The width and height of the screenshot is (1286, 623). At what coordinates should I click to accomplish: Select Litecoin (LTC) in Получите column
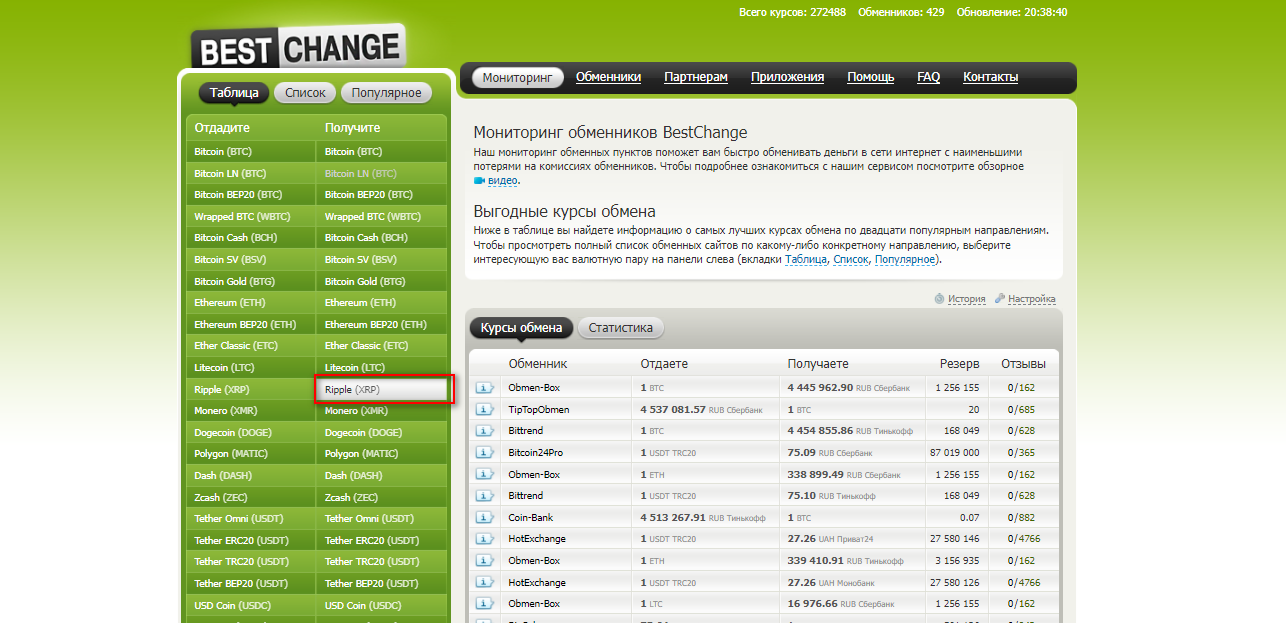point(382,368)
